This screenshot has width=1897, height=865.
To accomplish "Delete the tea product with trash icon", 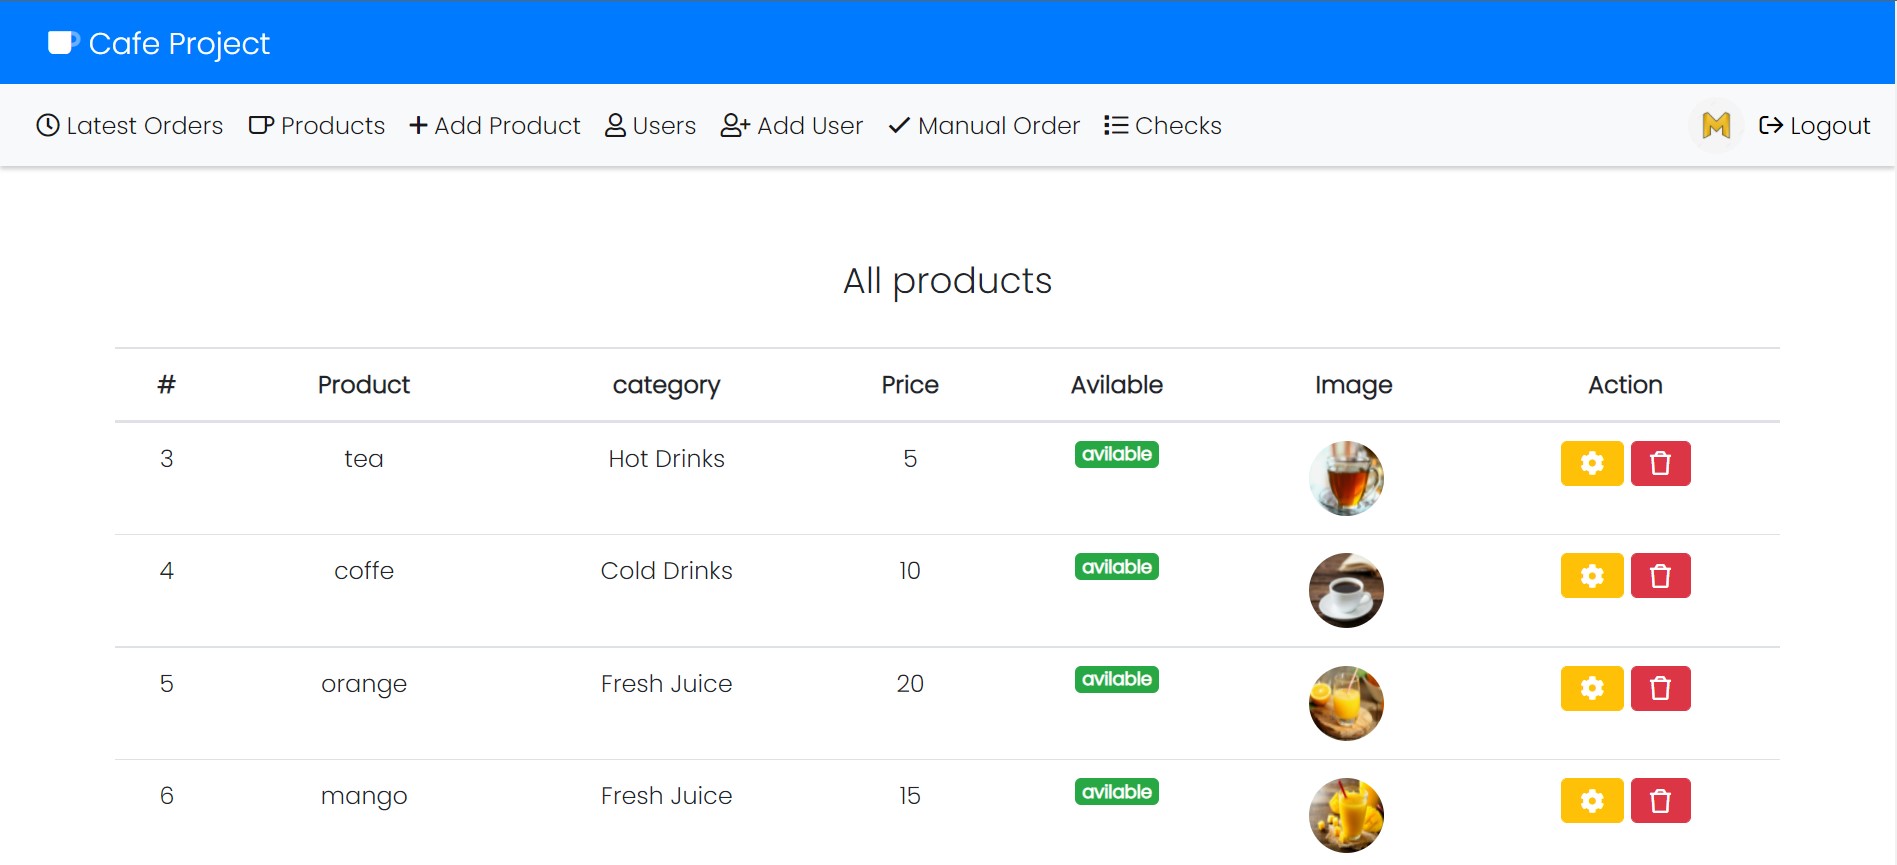I will click(x=1660, y=464).
